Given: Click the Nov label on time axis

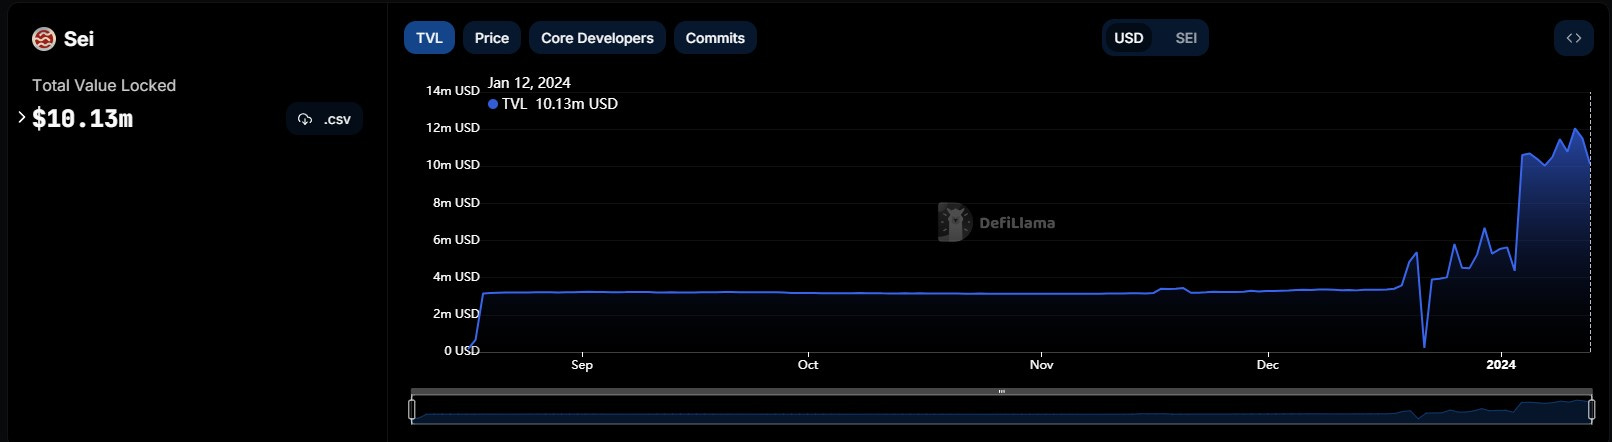Looking at the screenshot, I should pos(1041,365).
